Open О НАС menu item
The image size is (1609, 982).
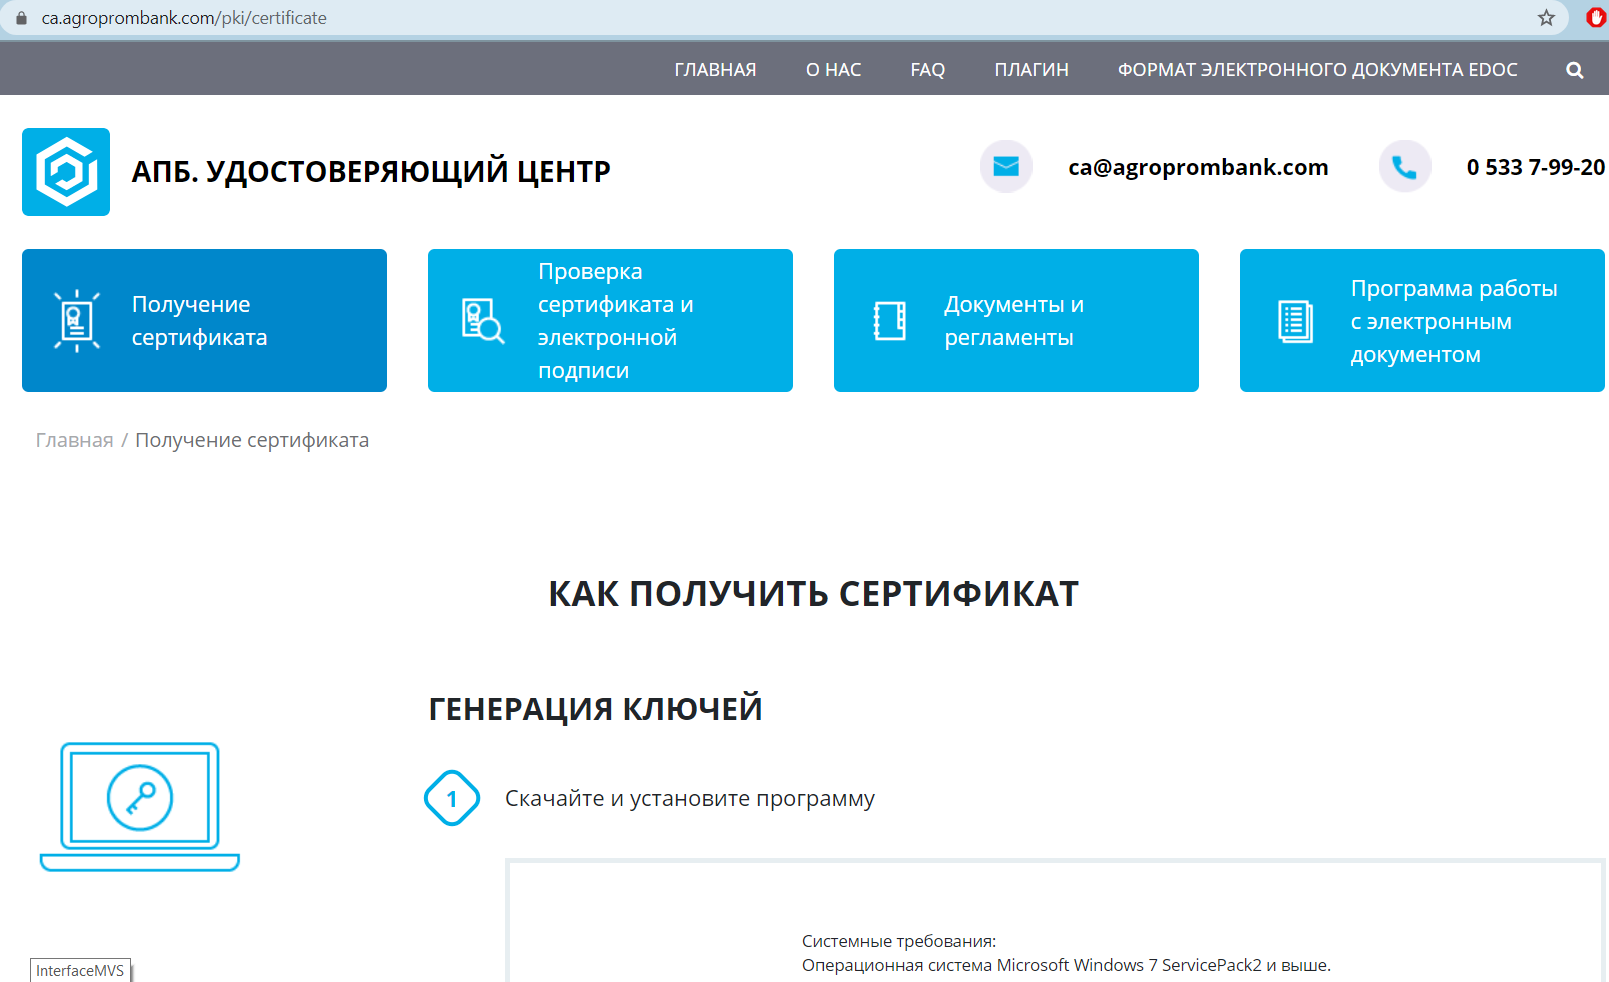coord(833,70)
